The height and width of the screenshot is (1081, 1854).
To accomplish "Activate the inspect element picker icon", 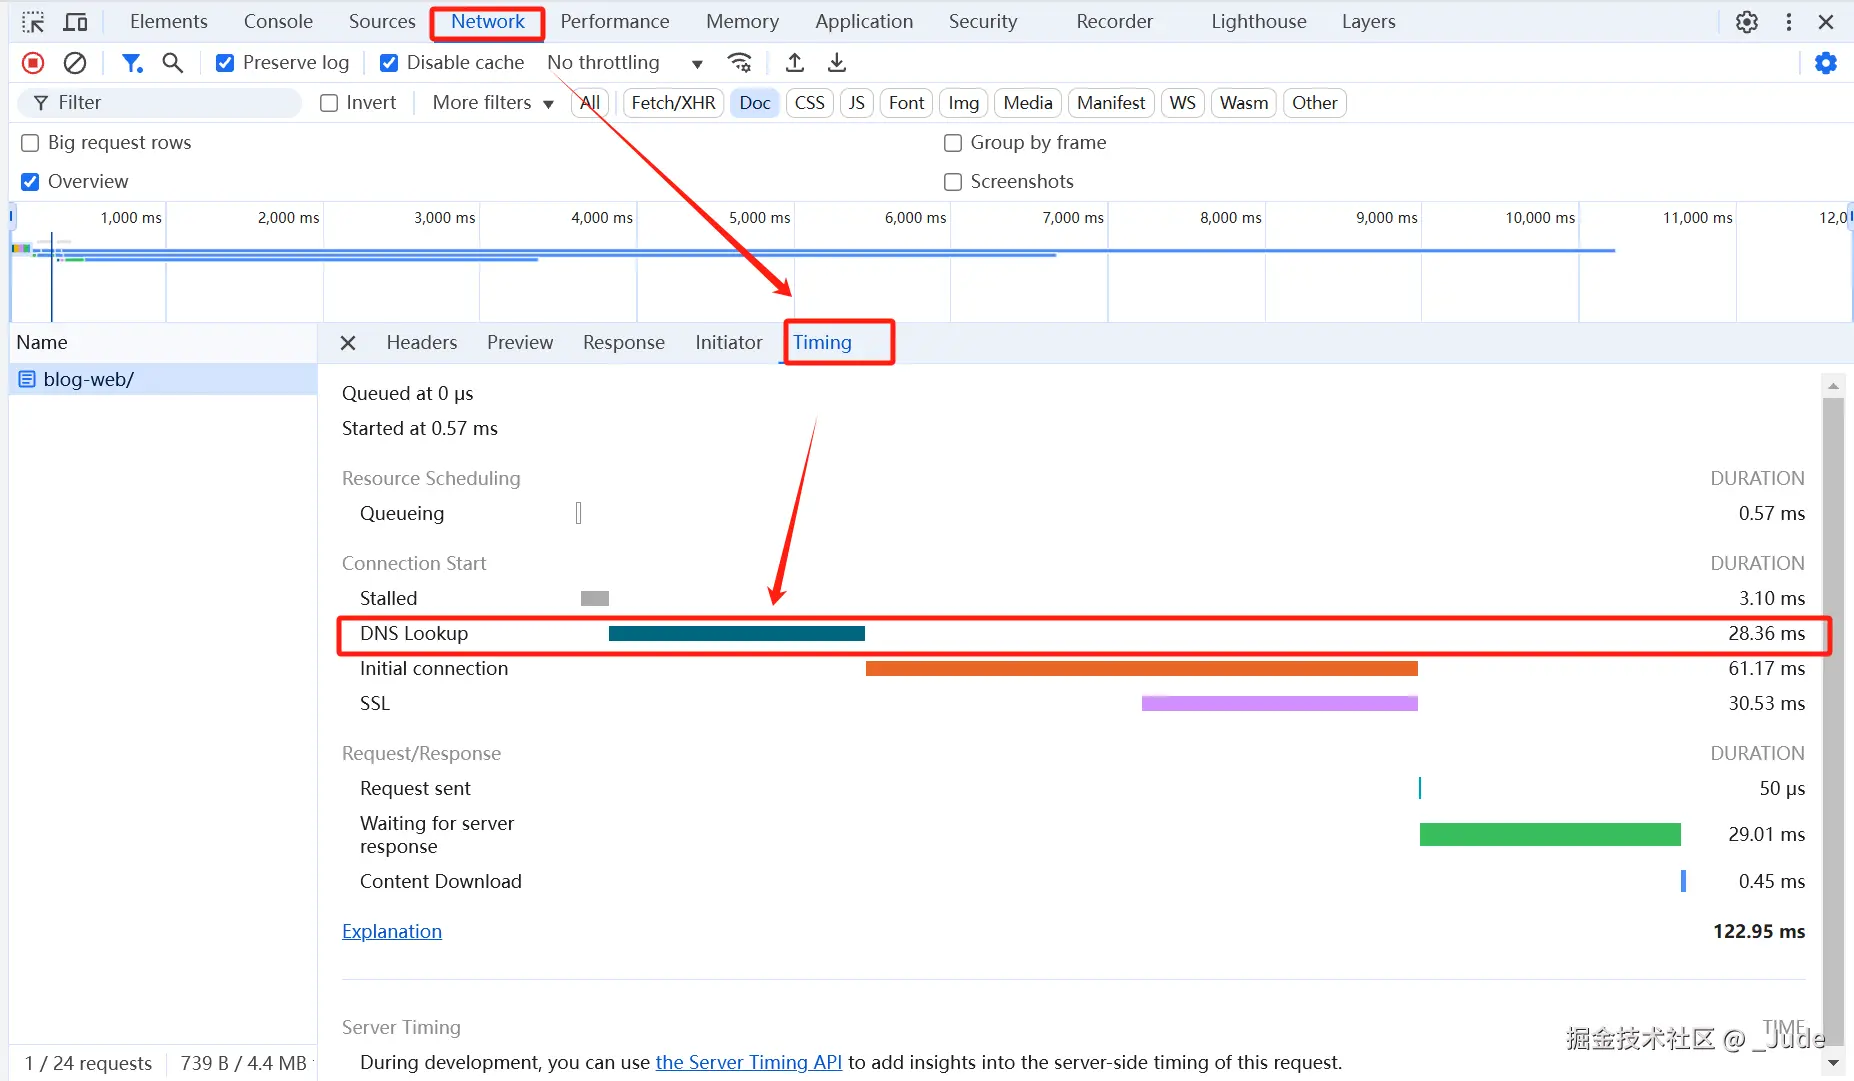I will [x=33, y=21].
